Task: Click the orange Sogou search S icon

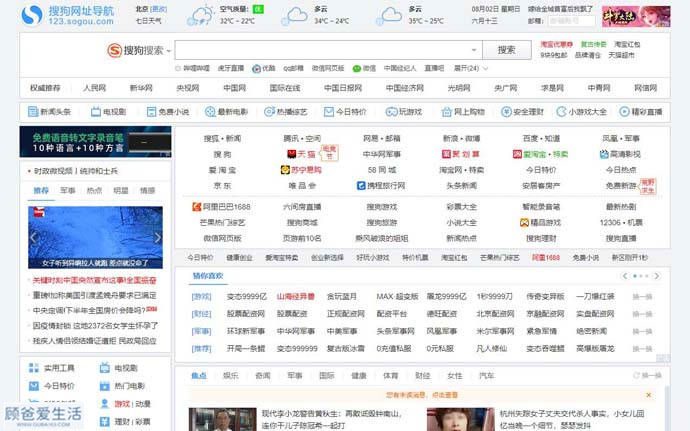Action: 114,50
